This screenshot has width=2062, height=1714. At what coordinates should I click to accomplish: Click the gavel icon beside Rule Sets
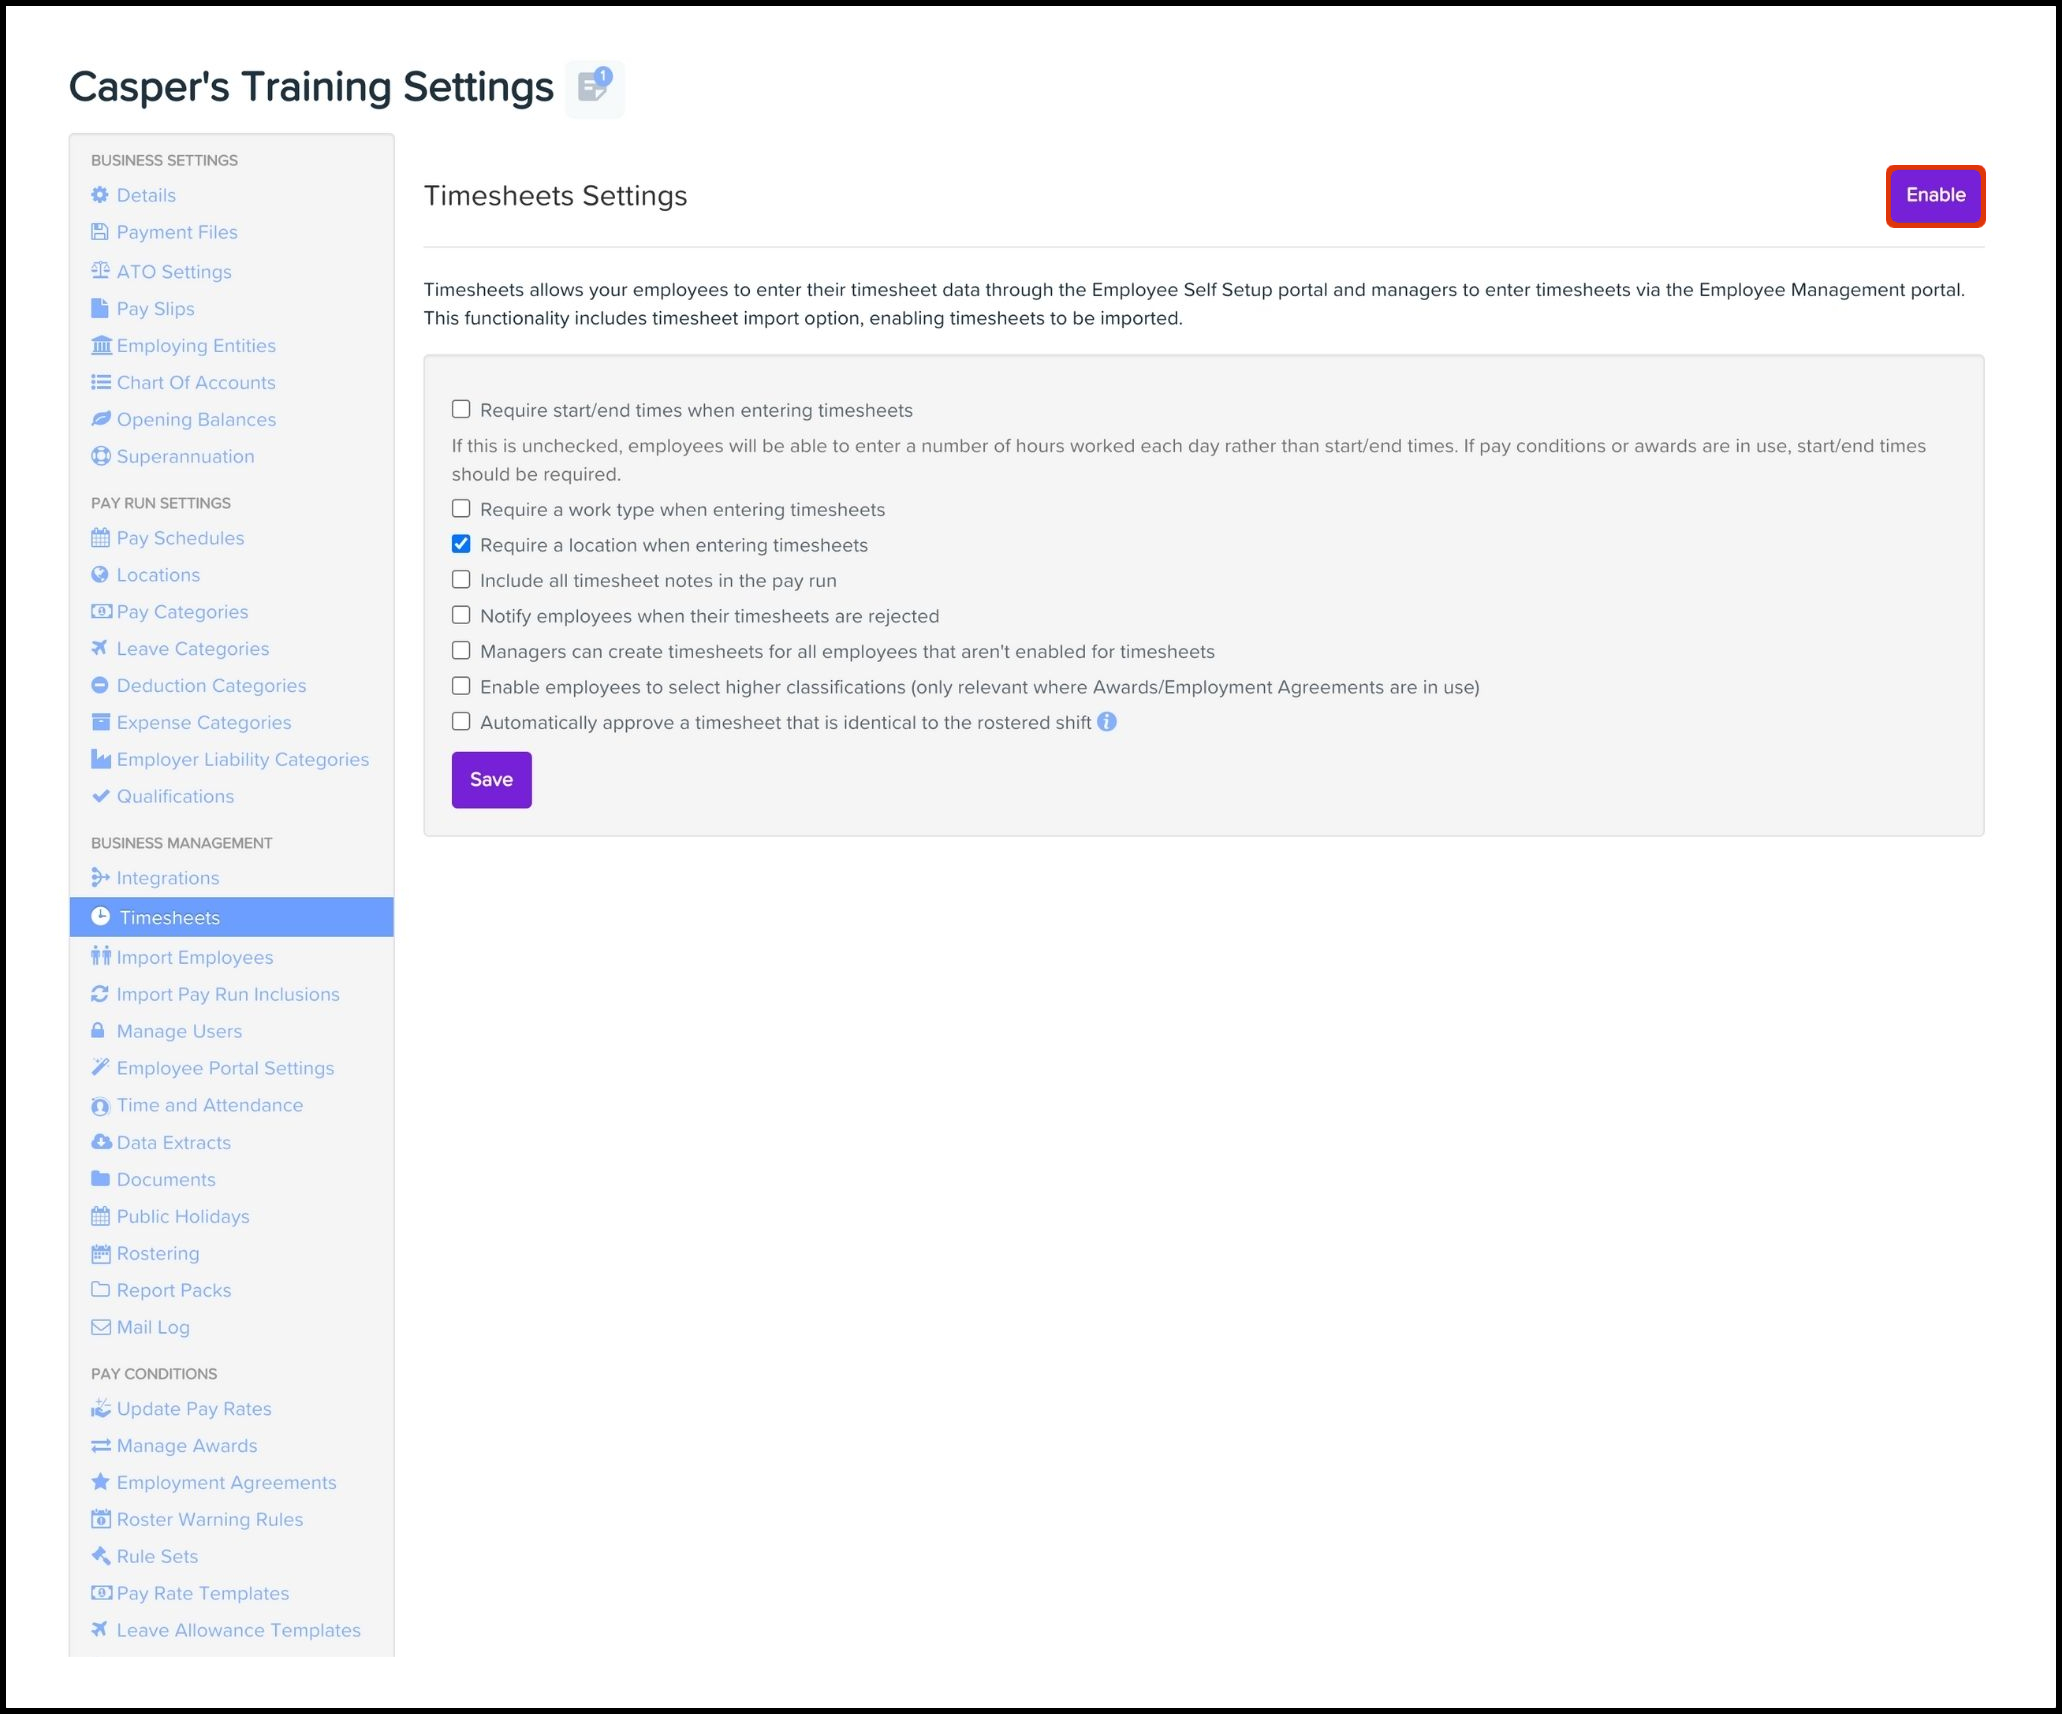click(100, 1556)
